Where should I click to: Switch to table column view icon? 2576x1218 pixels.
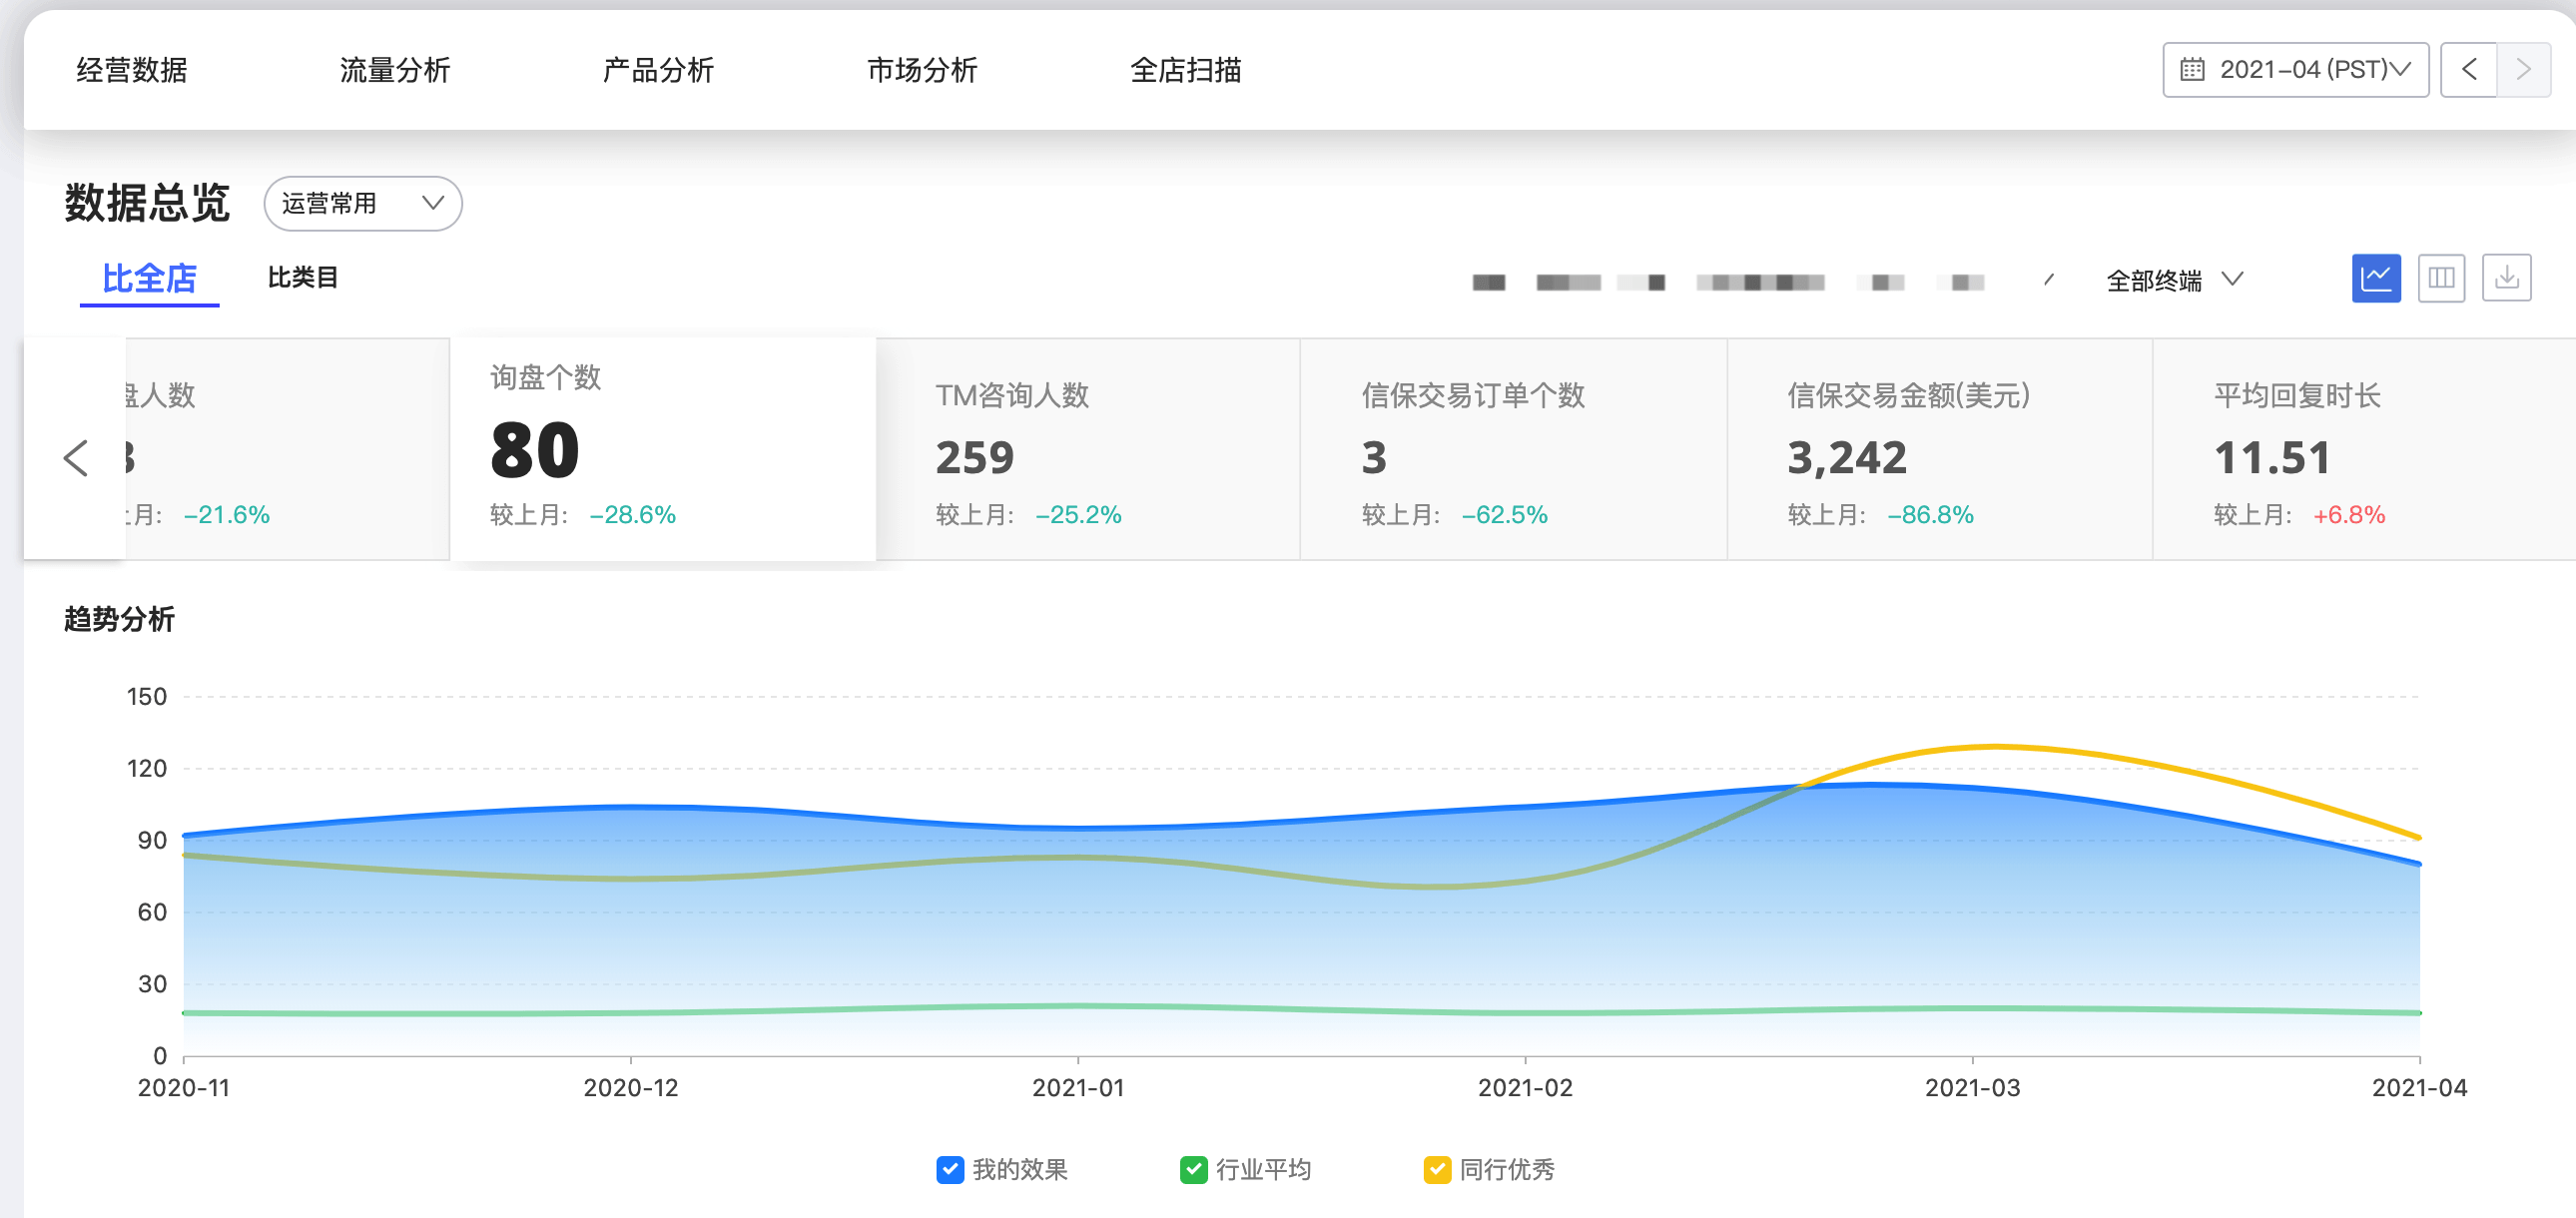click(2440, 278)
